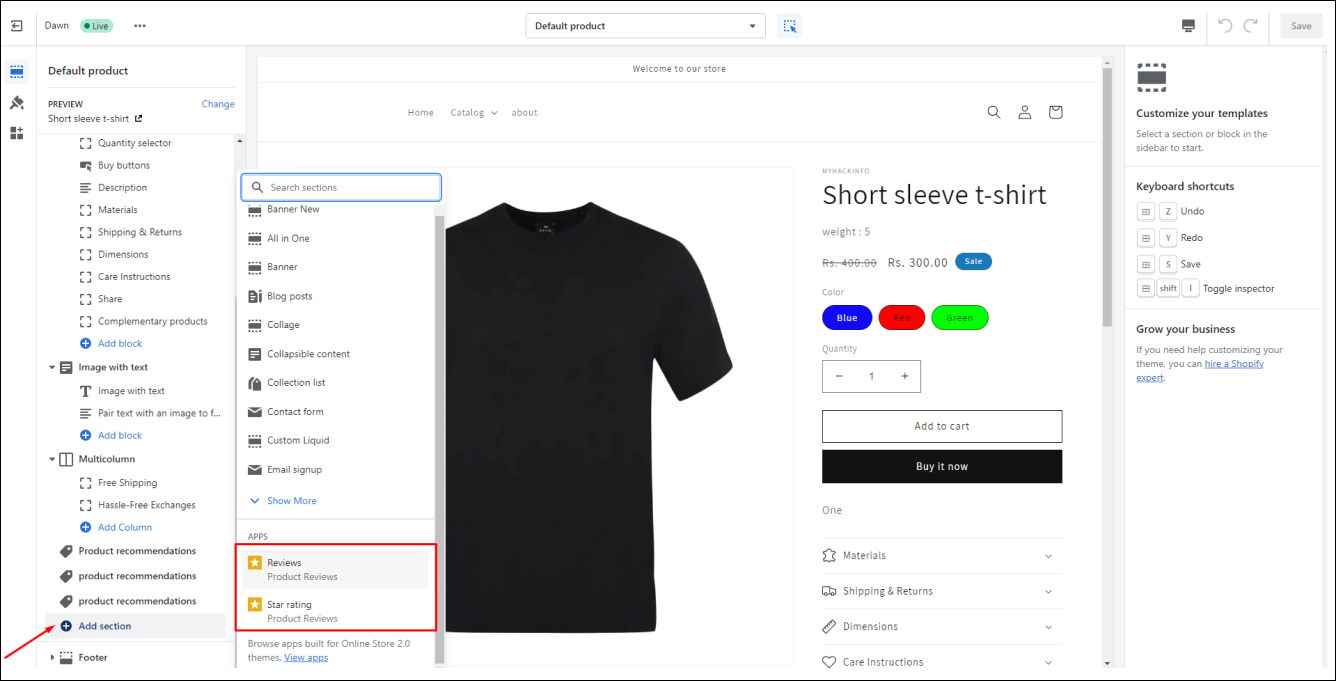Select the Green color option

[960, 318]
